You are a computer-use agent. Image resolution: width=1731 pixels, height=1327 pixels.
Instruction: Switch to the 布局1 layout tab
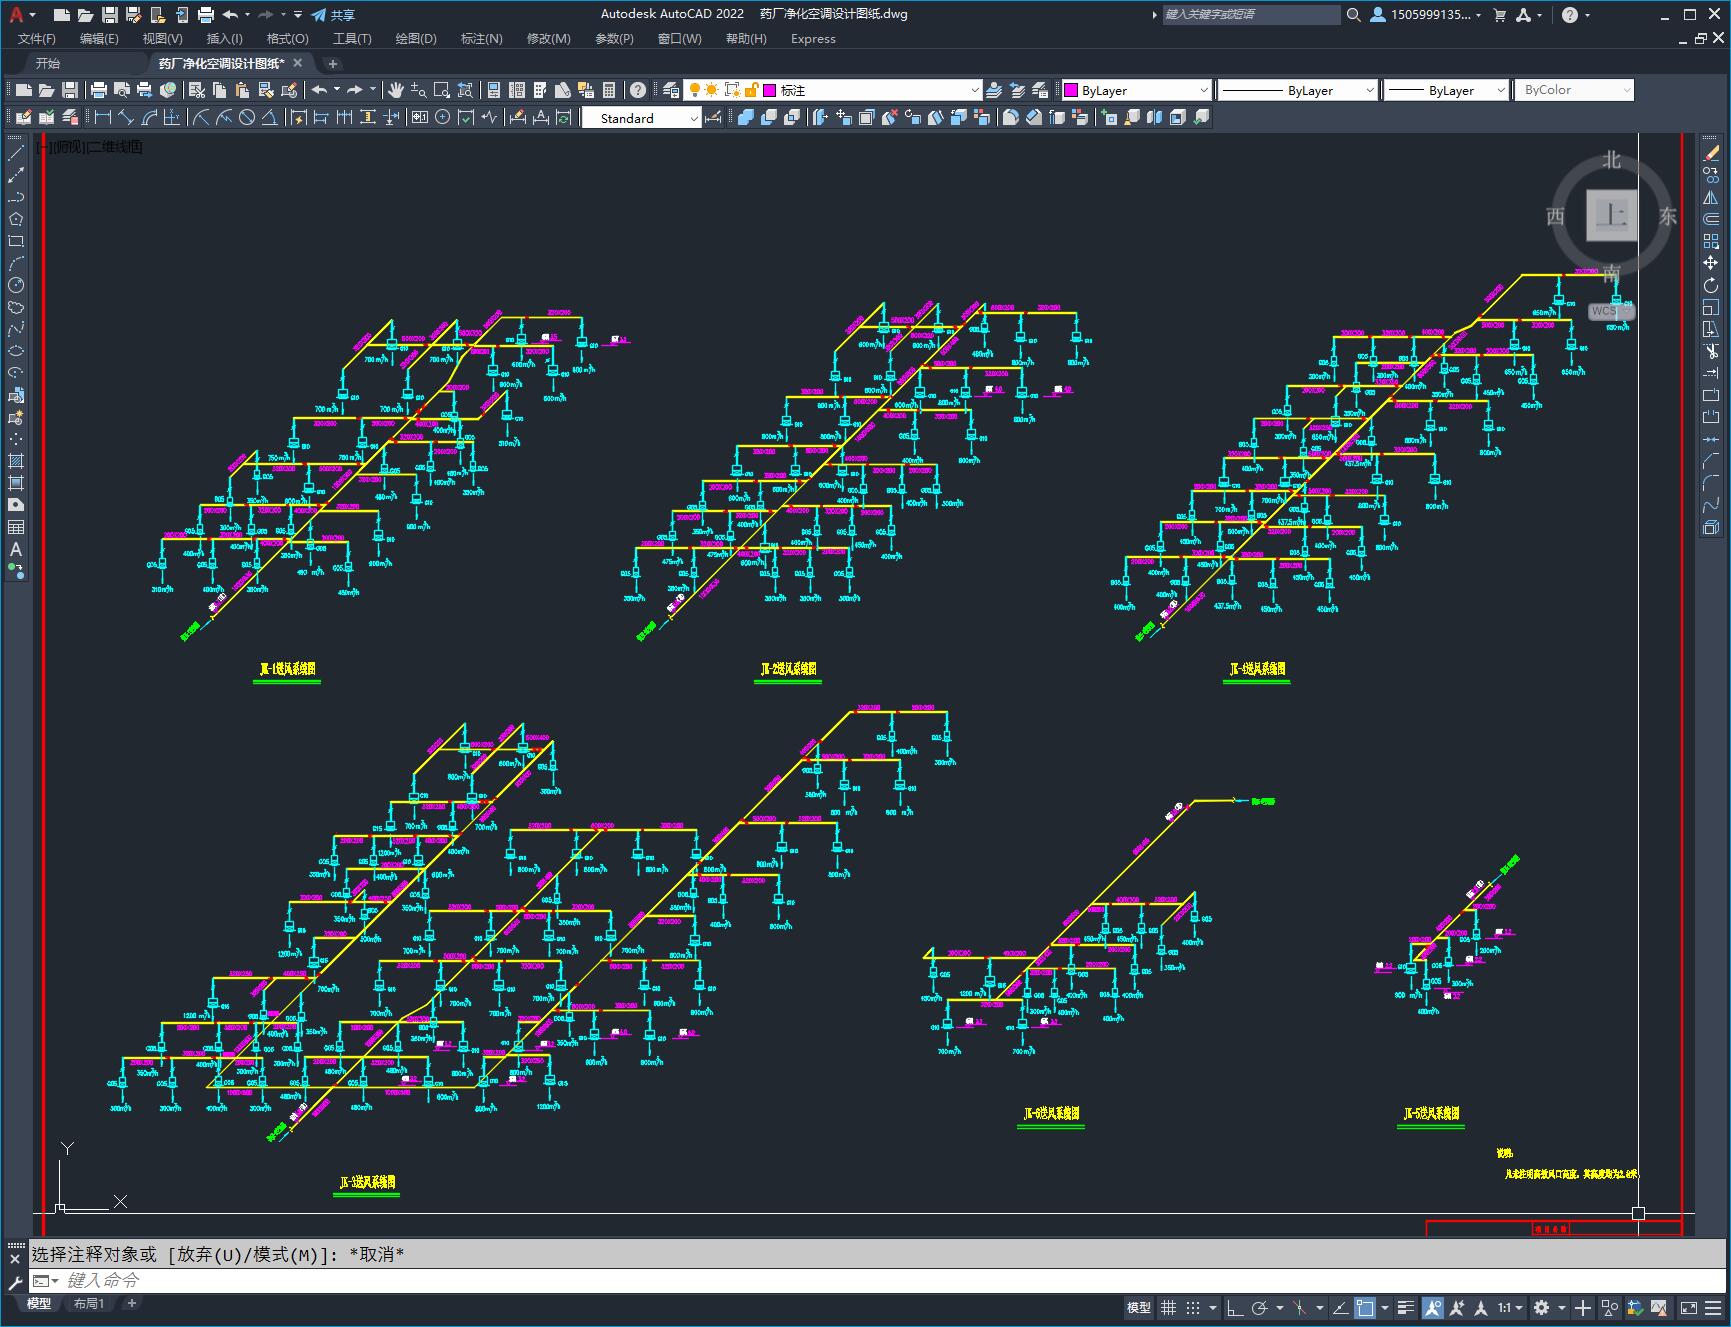point(89,1303)
